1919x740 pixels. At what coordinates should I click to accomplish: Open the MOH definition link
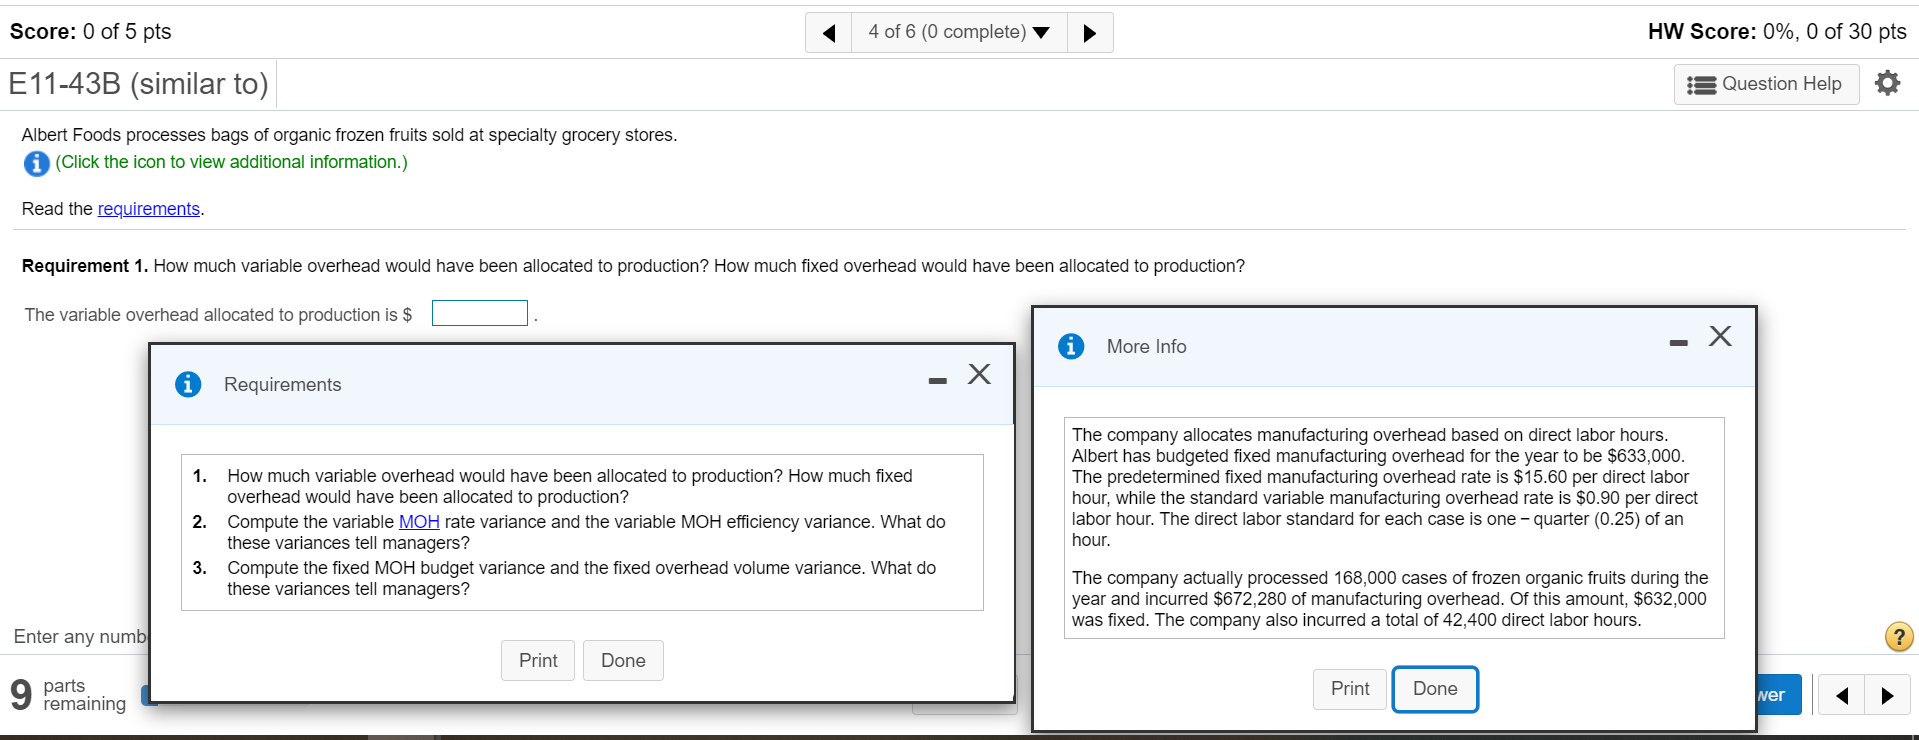pos(419,522)
